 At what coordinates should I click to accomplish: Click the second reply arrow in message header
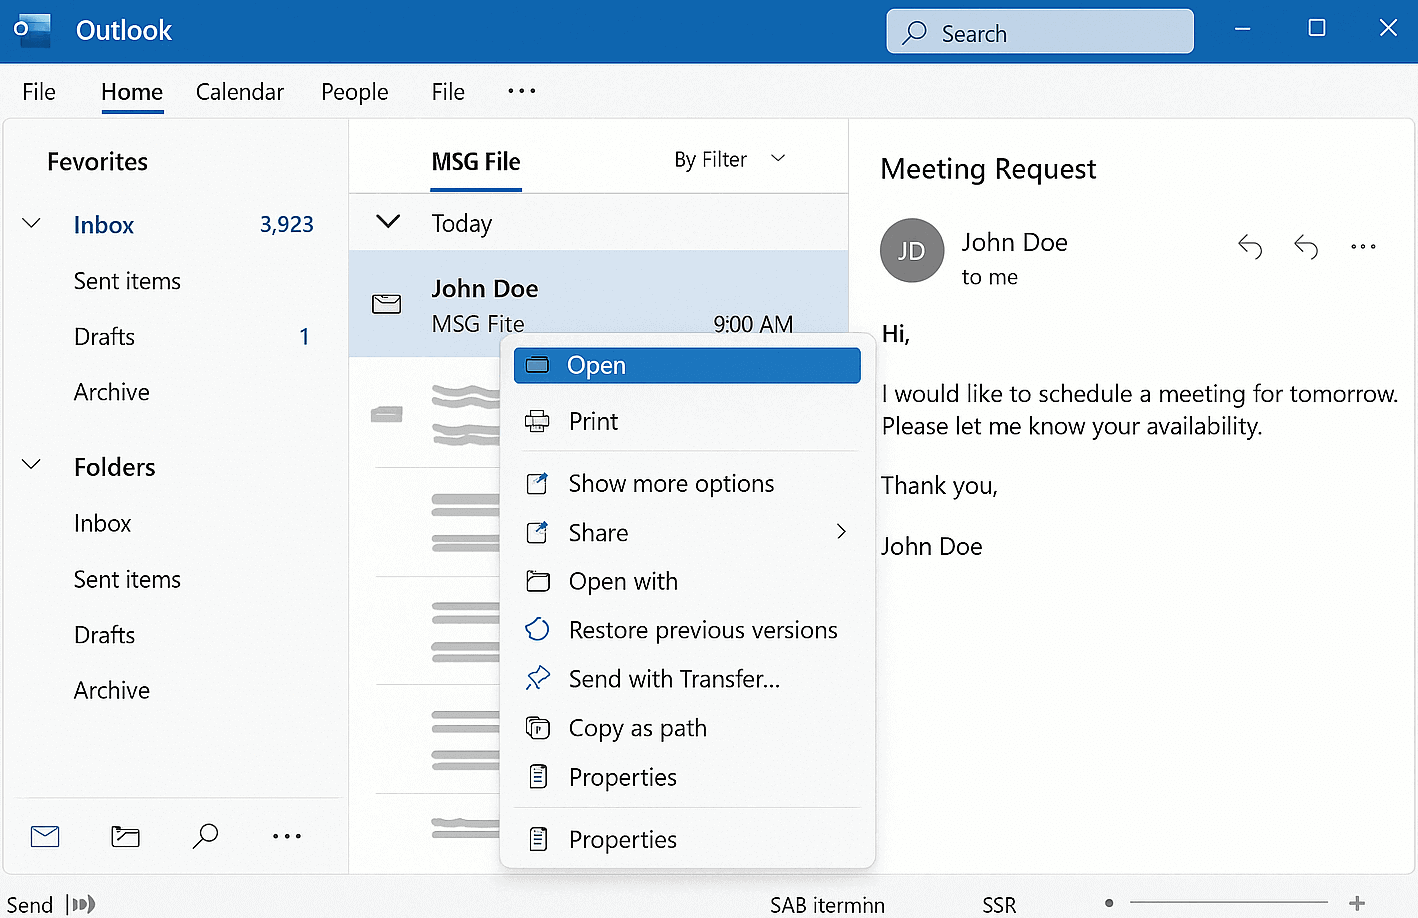click(1306, 246)
